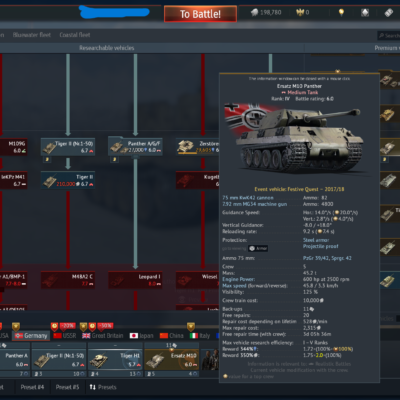Image resolution: width=400 pixels, height=400 pixels.
Task: Select Tiger II (H) in research tree
Action: coord(68,180)
